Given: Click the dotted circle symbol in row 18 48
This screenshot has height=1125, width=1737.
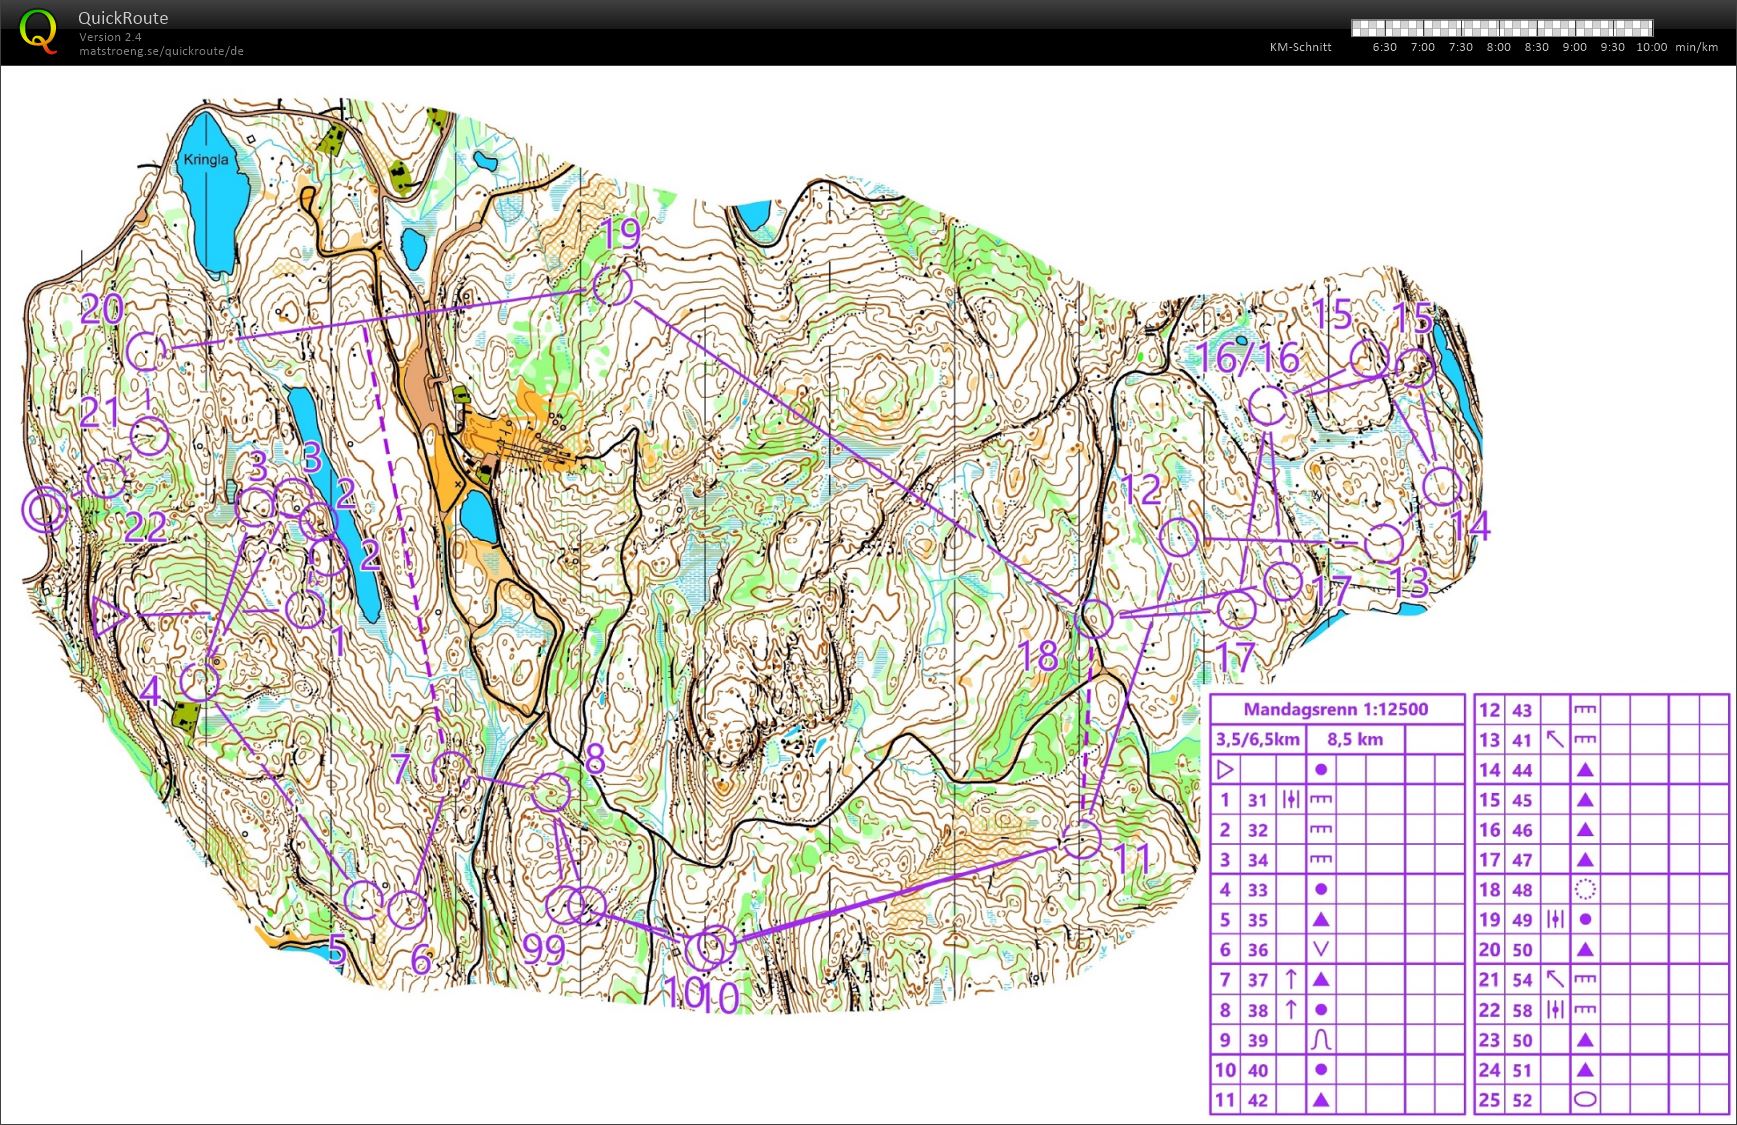Looking at the screenshot, I should coord(1585,889).
